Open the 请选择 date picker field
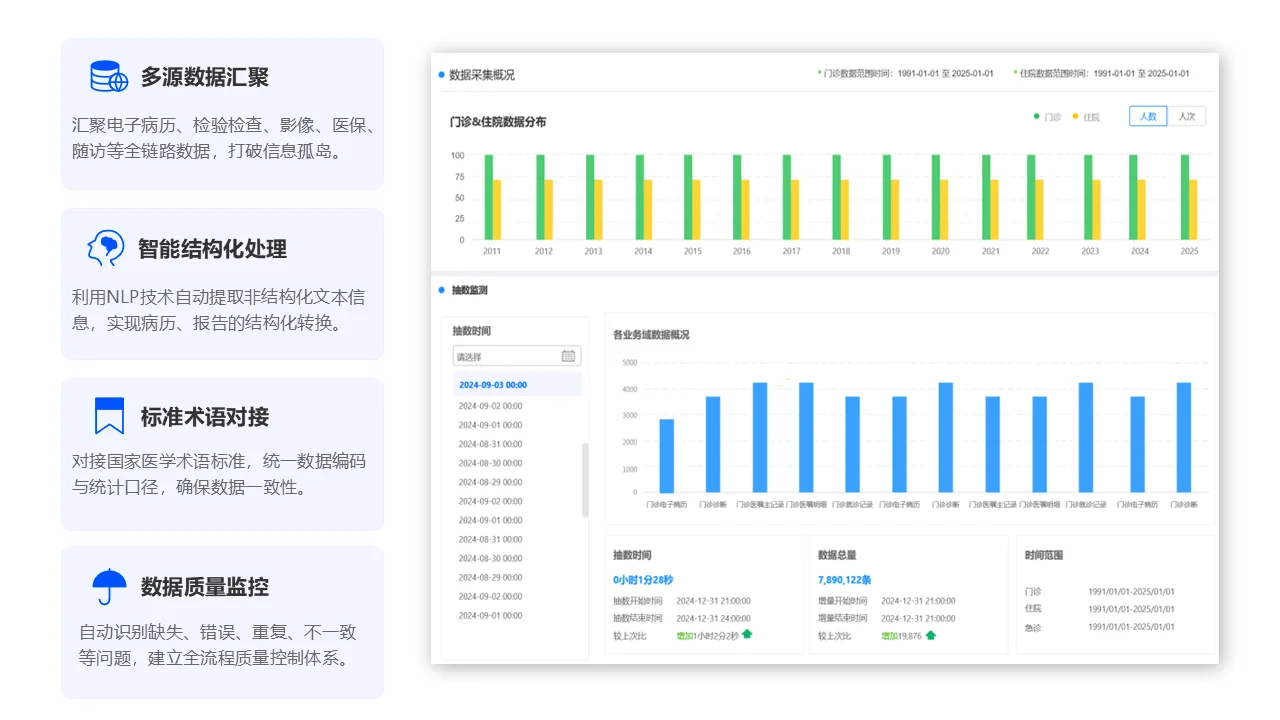 [x=516, y=356]
